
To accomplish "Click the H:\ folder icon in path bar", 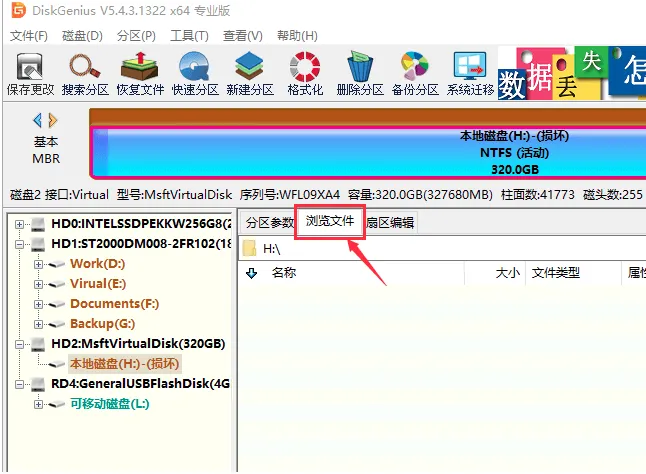I will tap(250, 248).
